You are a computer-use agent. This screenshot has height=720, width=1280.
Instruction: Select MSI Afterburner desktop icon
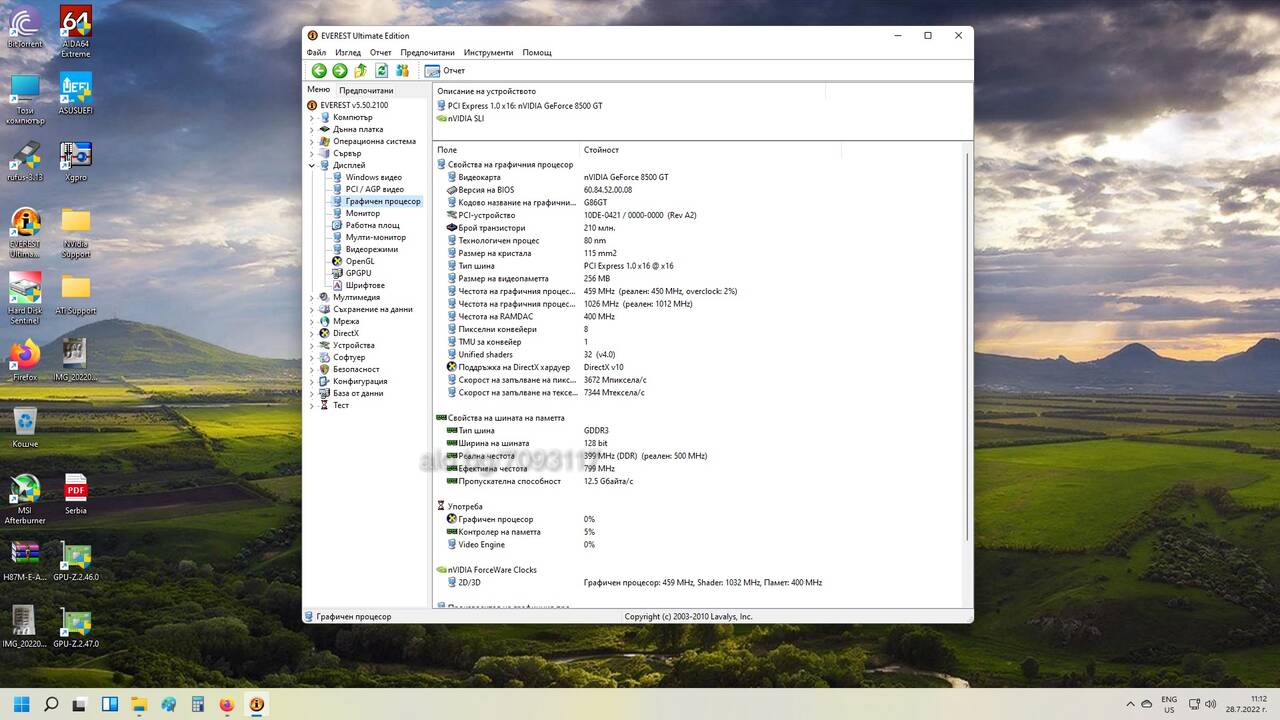[25, 499]
